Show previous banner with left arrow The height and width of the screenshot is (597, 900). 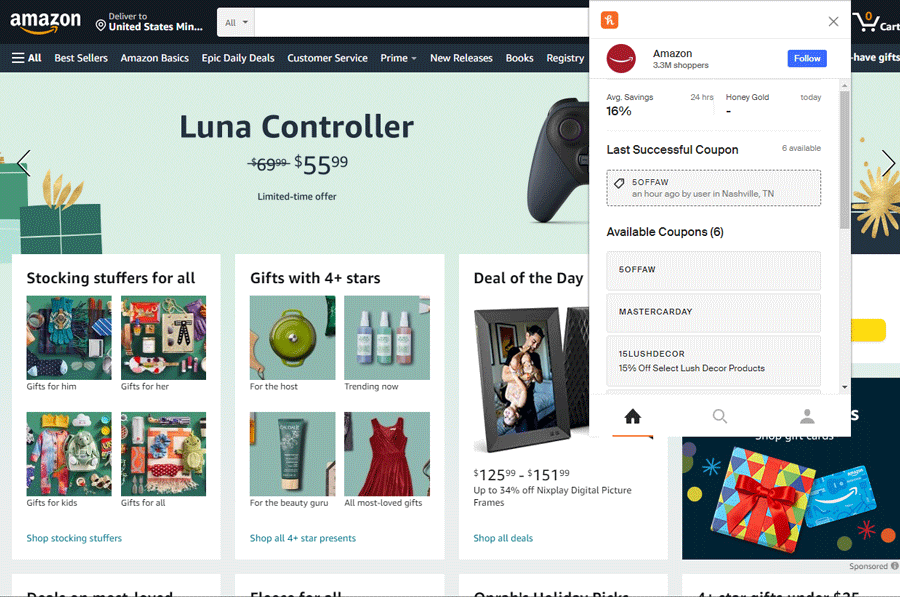pyautogui.click(x=24, y=163)
